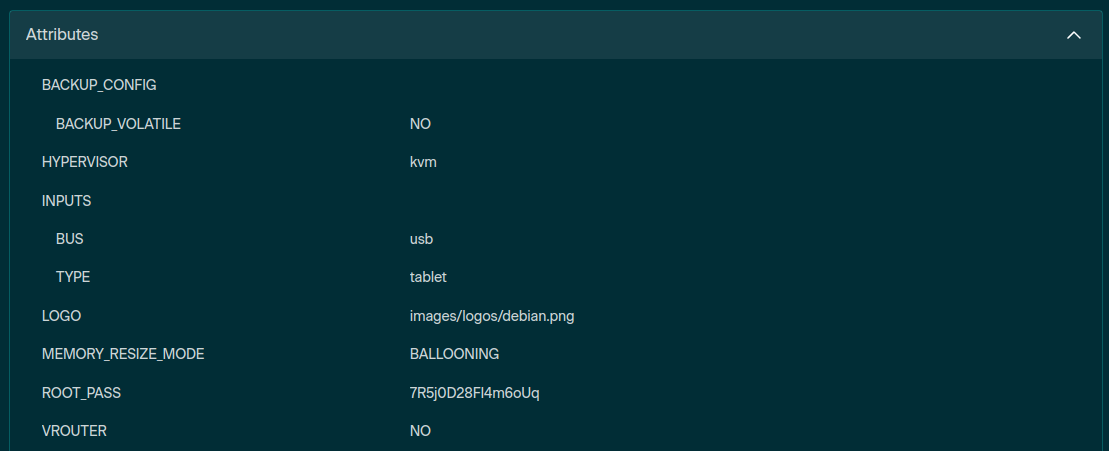Select the MEMORY_RESIZE_MODE attribute name
This screenshot has height=451, width=1109.
tap(124, 354)
